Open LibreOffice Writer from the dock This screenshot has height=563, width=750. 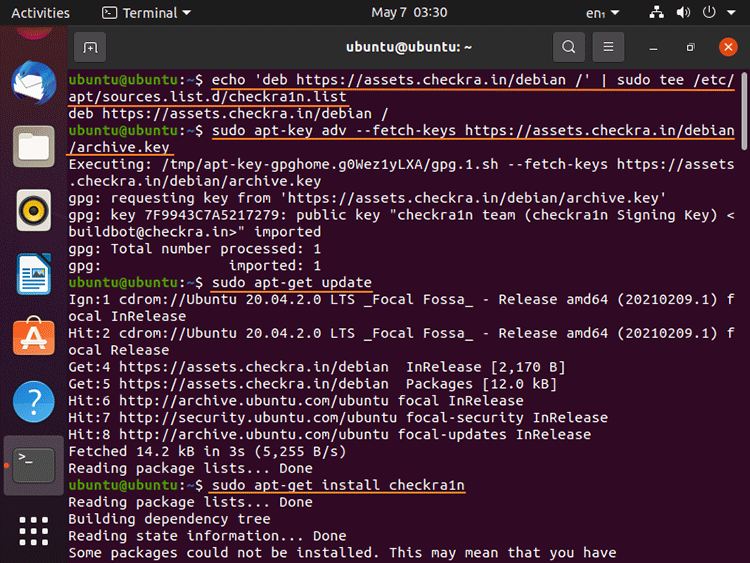[33, 274]
